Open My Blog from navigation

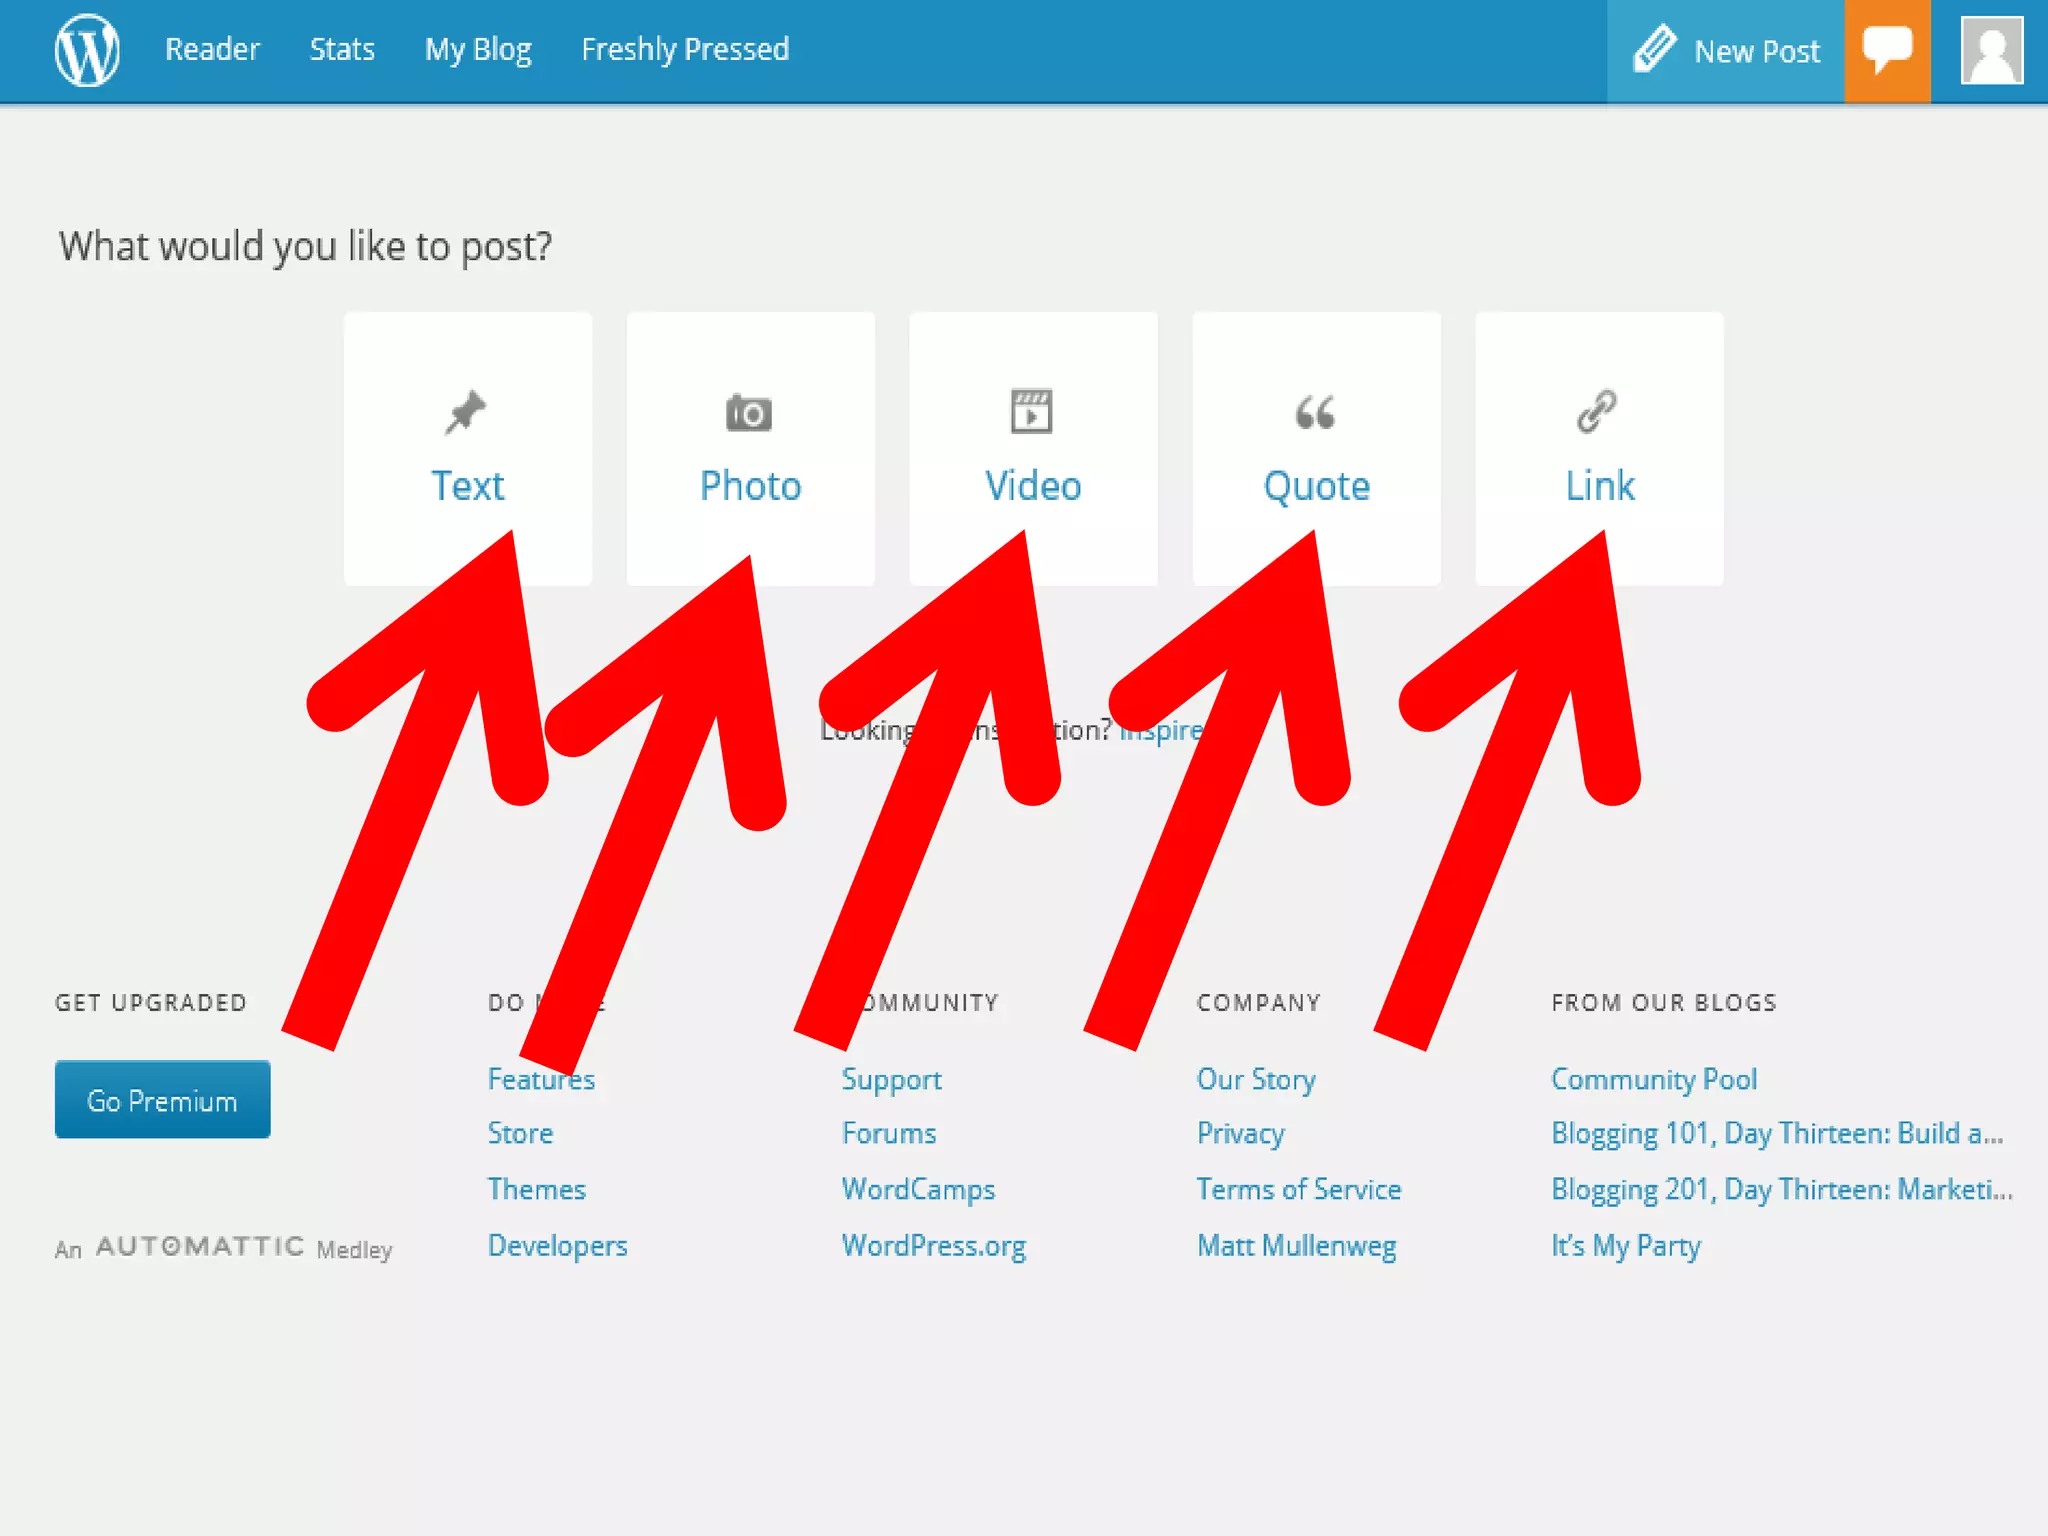click(x=478, y=49)
